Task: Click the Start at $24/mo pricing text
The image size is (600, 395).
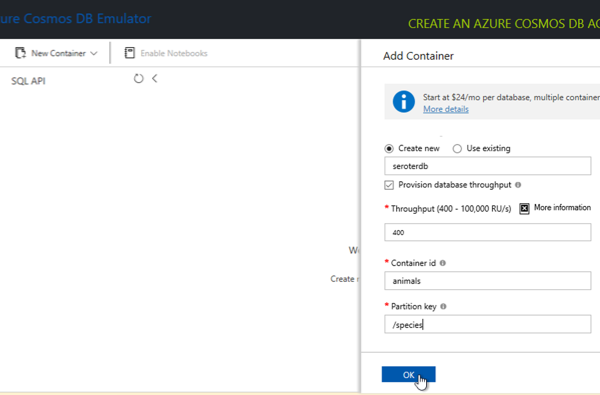Action: (x=511, y=97)
